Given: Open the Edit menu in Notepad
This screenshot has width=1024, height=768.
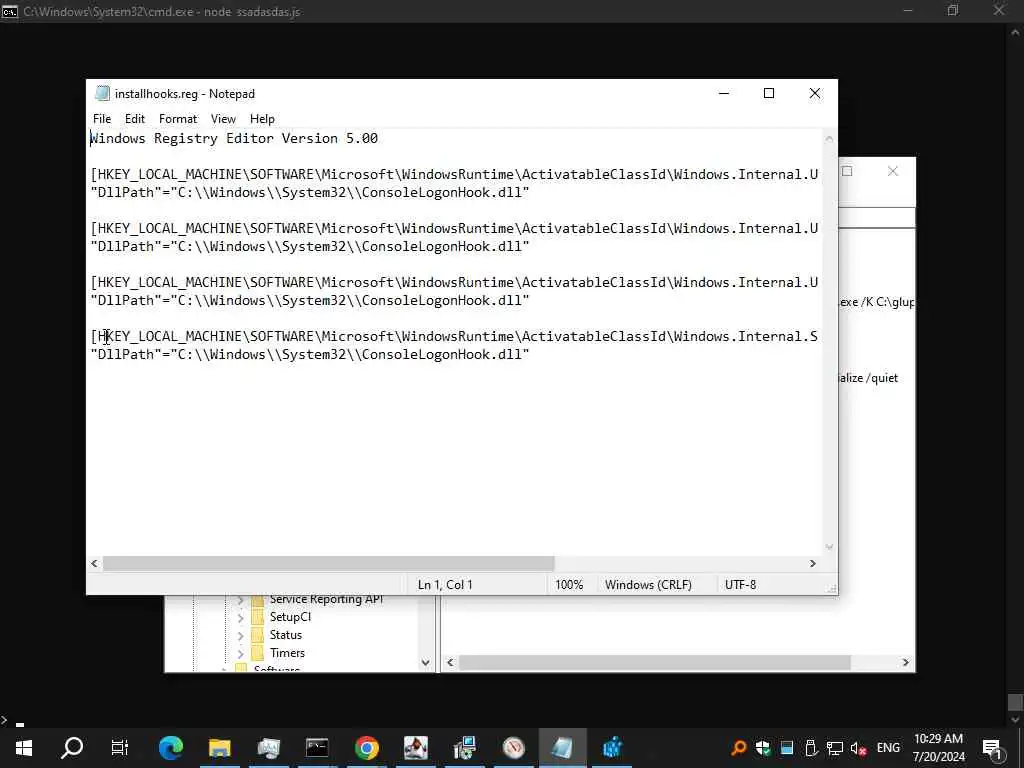Looking at the screenshot, I should coord(135,119).
